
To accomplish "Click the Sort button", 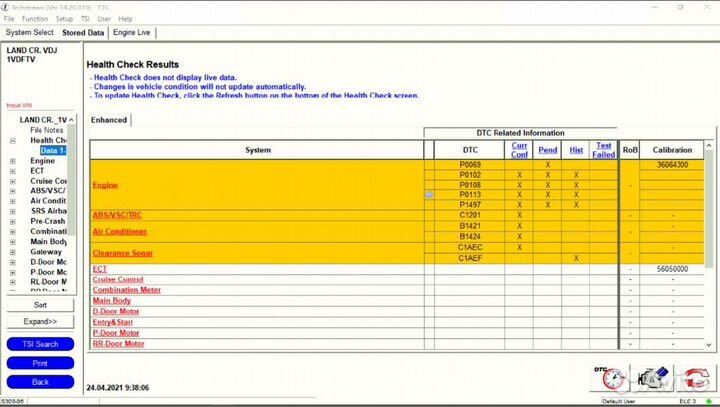I will 40,305.
